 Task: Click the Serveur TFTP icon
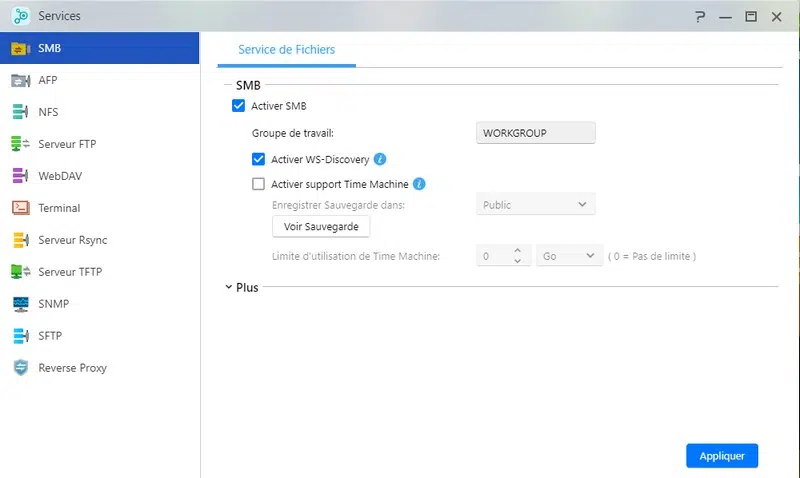pos(20,272)
